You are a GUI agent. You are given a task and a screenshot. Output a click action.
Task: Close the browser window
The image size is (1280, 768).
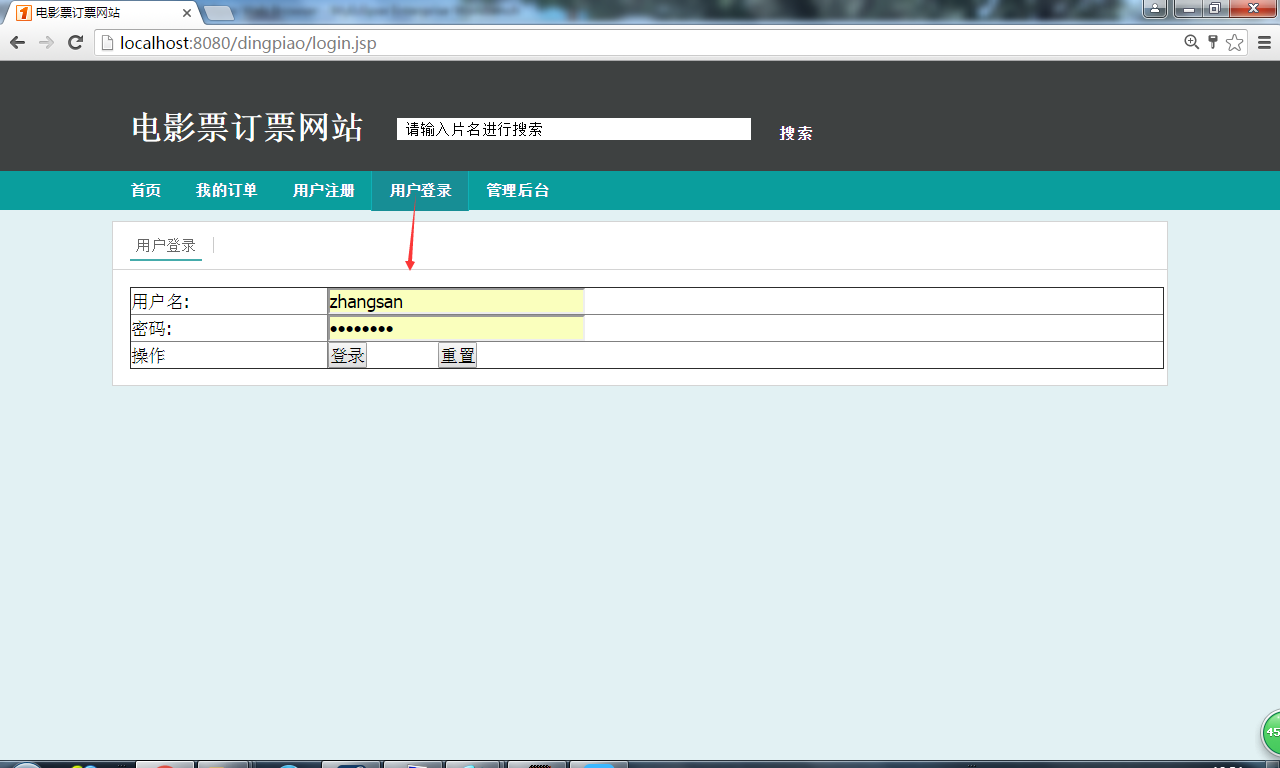click(x=1251, y=9)
